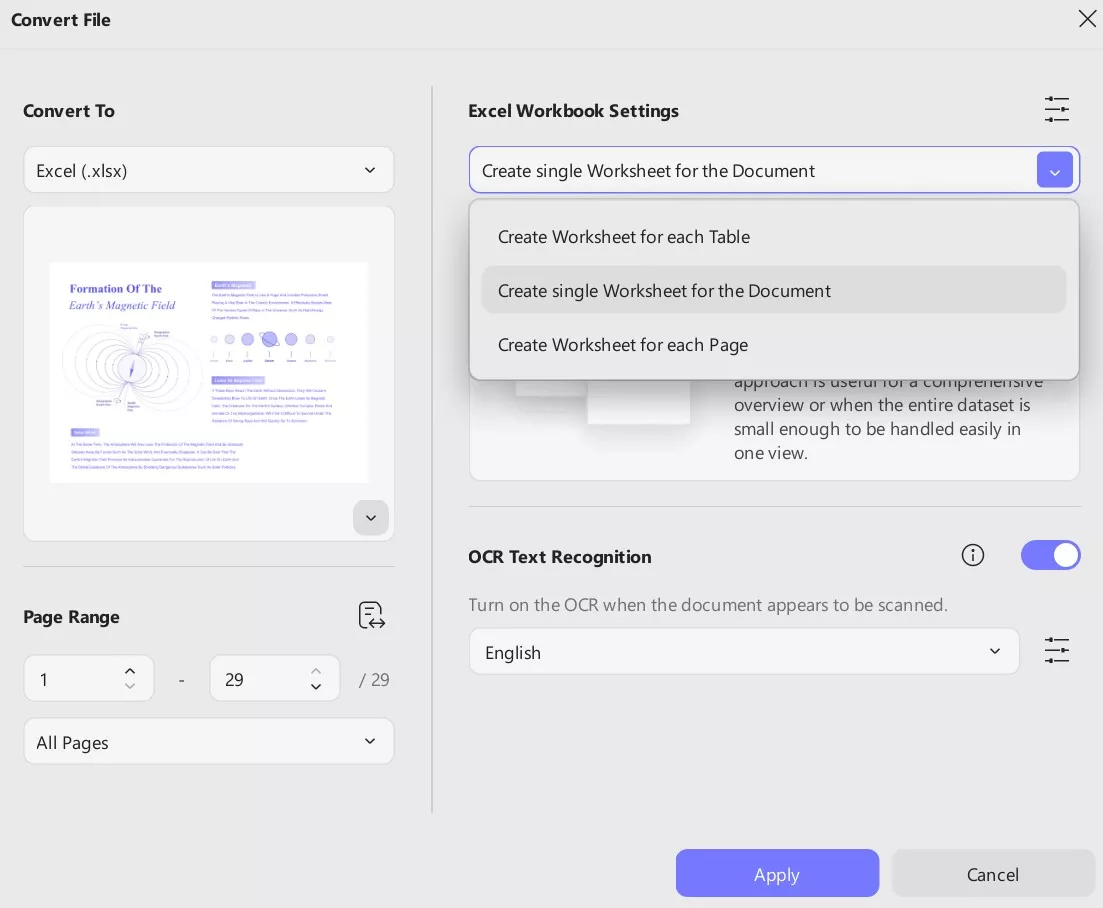Click the start page input field
Viewport: 1103px width, 908px height.
75,680
